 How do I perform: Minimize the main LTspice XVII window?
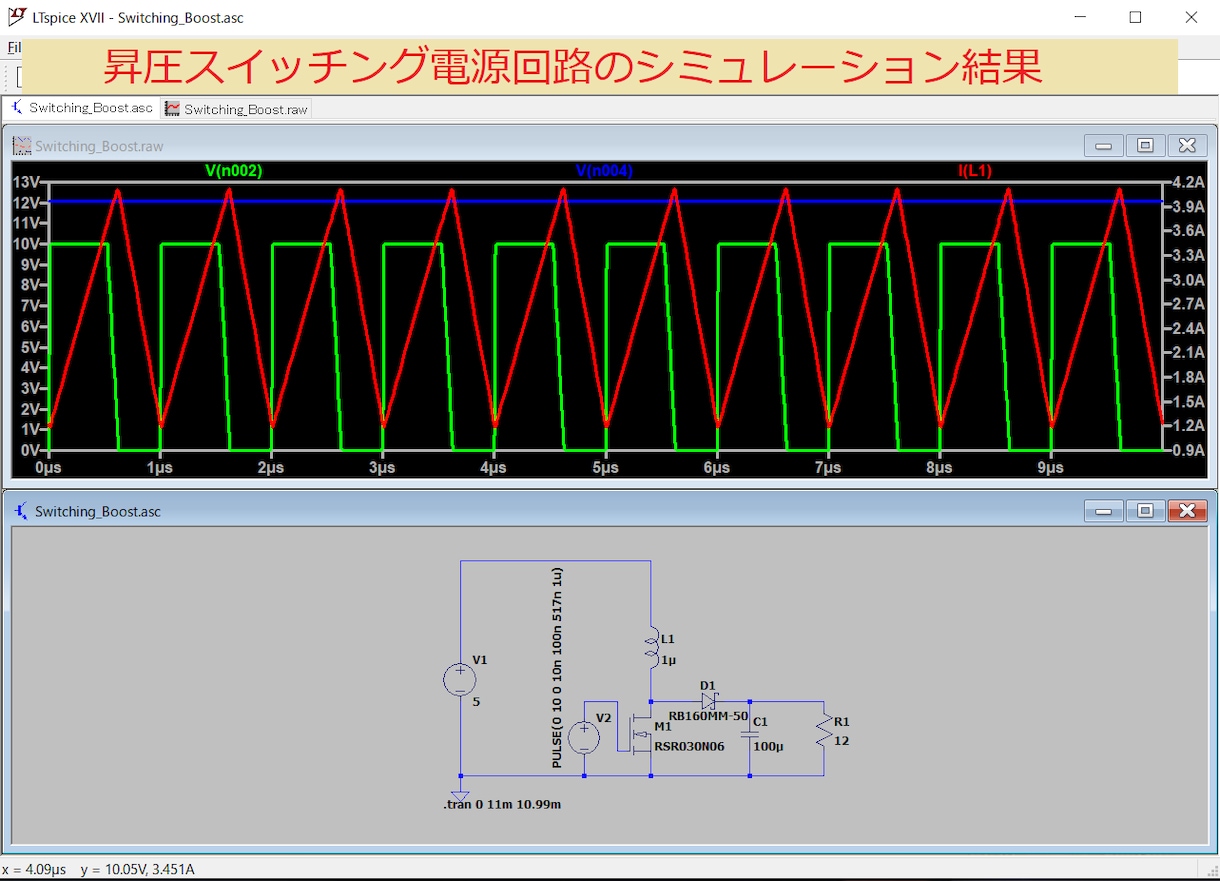[1080, 17]
